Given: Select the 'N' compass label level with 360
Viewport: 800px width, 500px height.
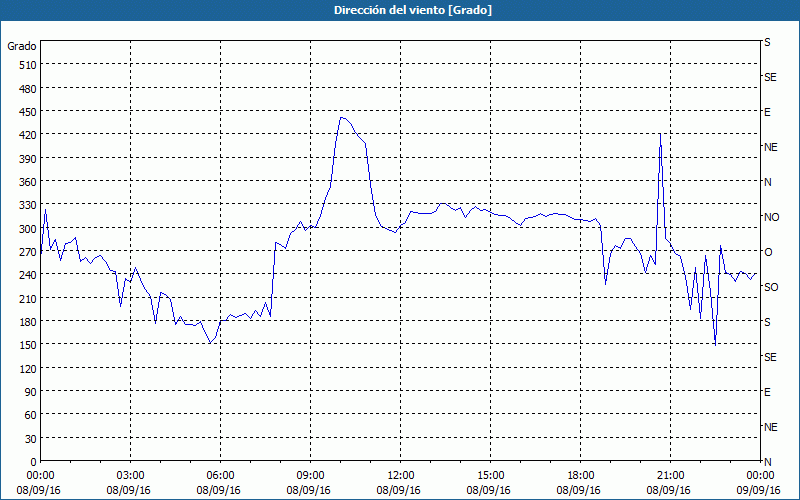Looking at the screenshot, I should [768, 182].
